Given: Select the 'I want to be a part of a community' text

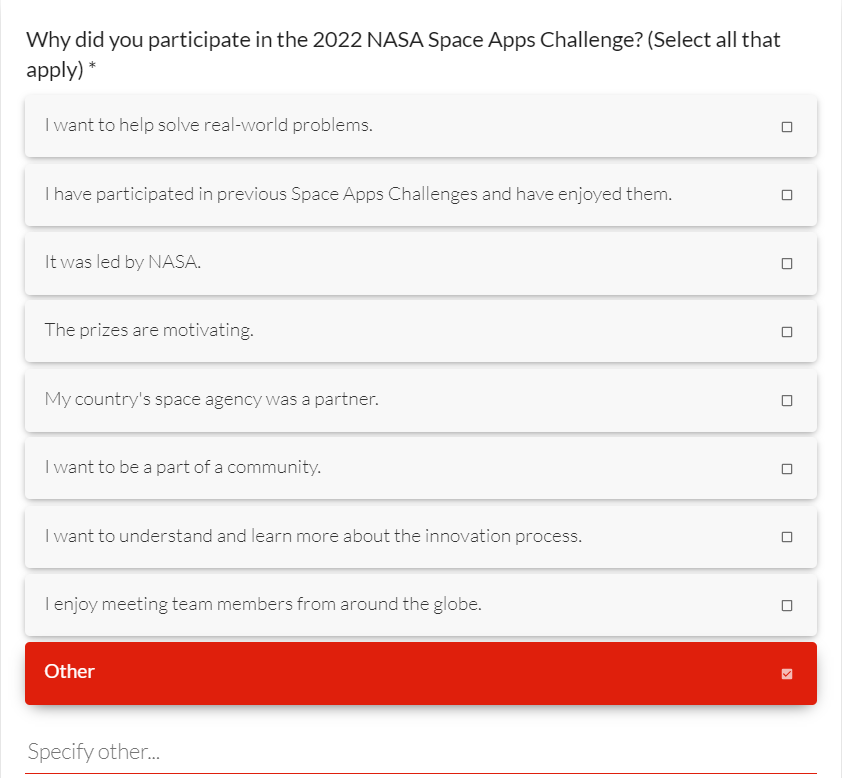Looking at the screenshot, I should click(182, 467).
